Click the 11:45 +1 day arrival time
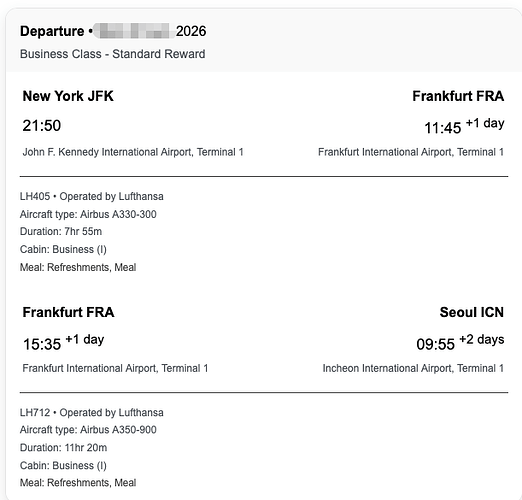 pos(464,126)
